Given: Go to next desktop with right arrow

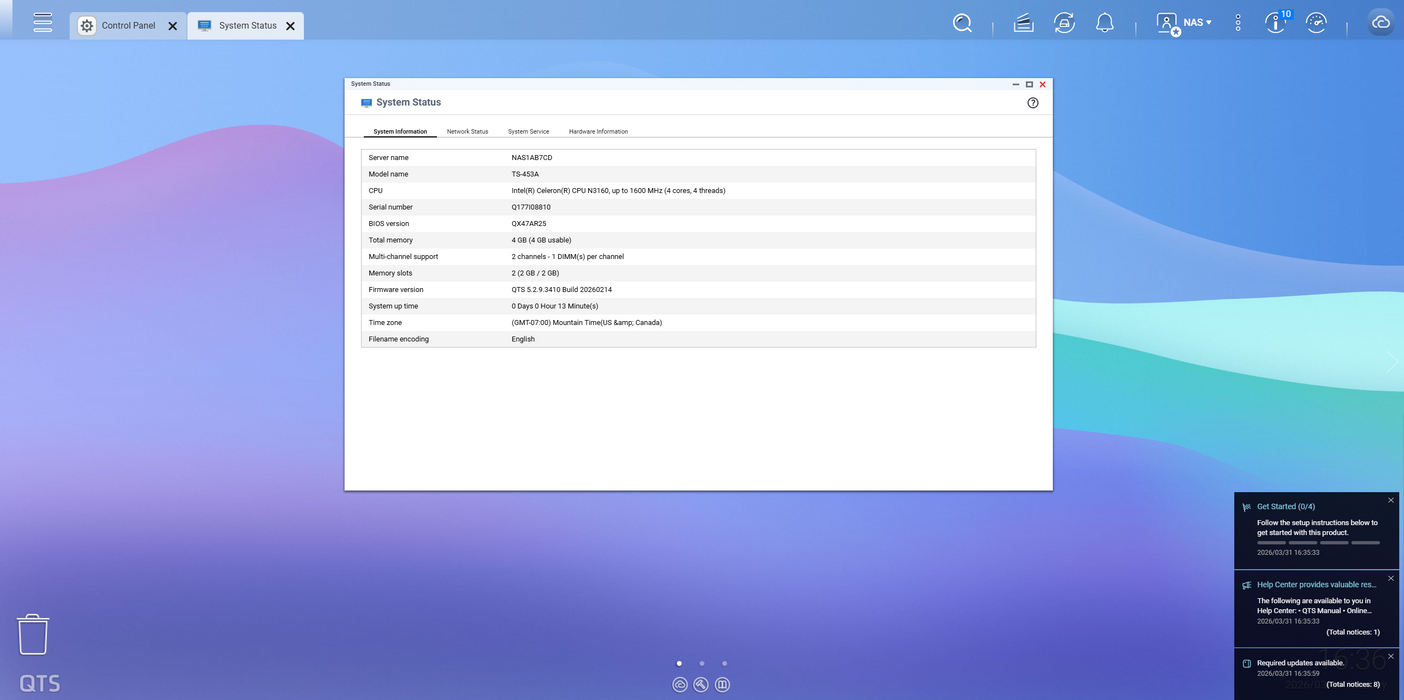Looking at the screenshot, I should (x=1393, y=362).
